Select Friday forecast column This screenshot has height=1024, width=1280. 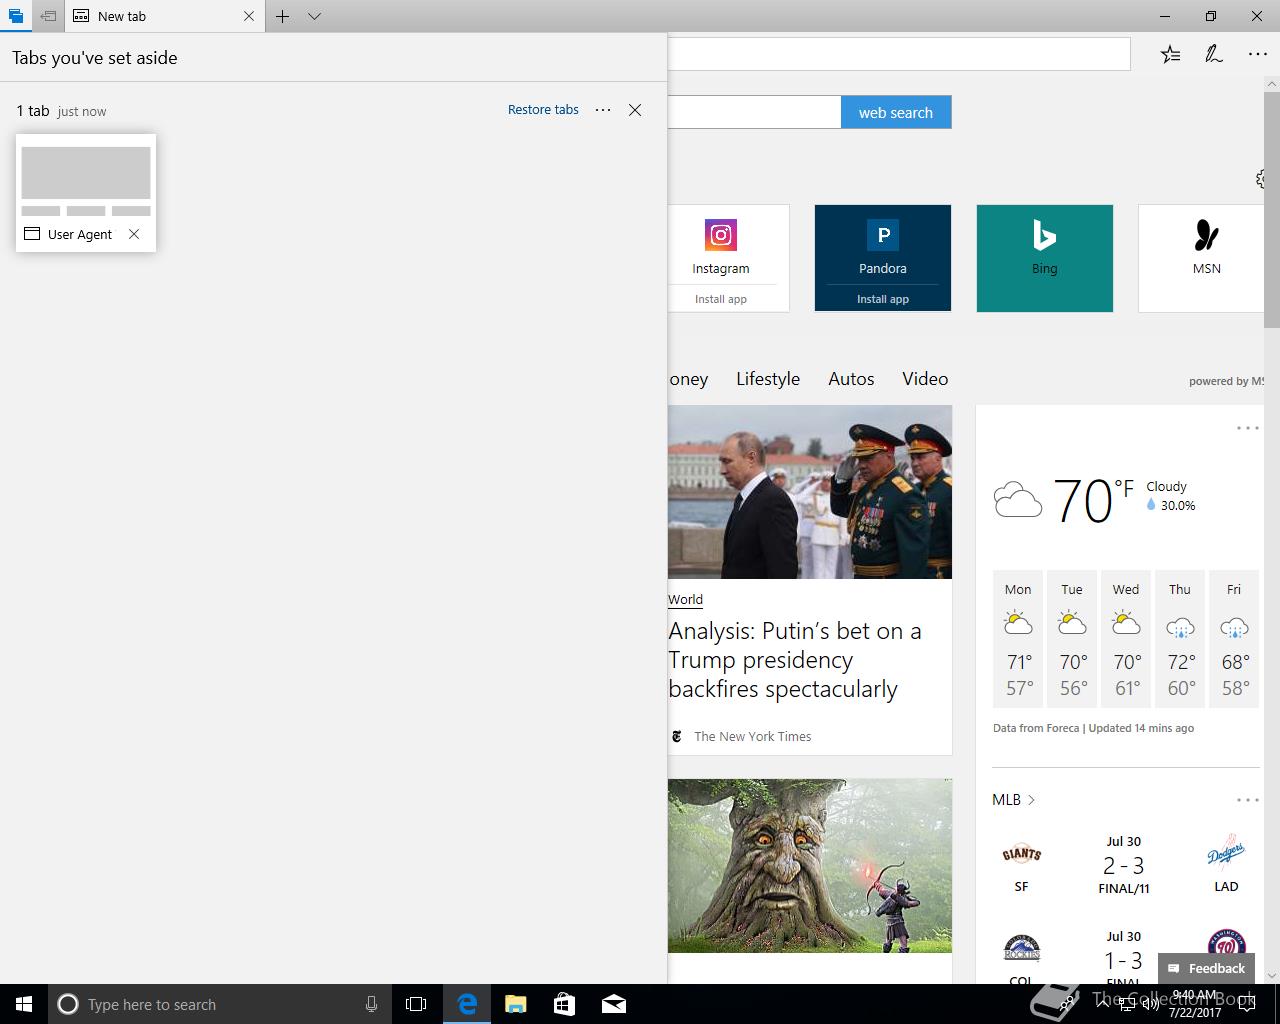(x=1234, y=640)
